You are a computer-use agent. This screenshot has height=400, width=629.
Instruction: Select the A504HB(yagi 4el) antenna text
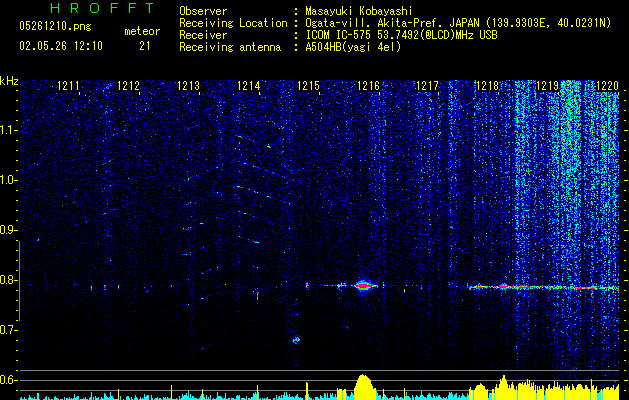point(353,47)
